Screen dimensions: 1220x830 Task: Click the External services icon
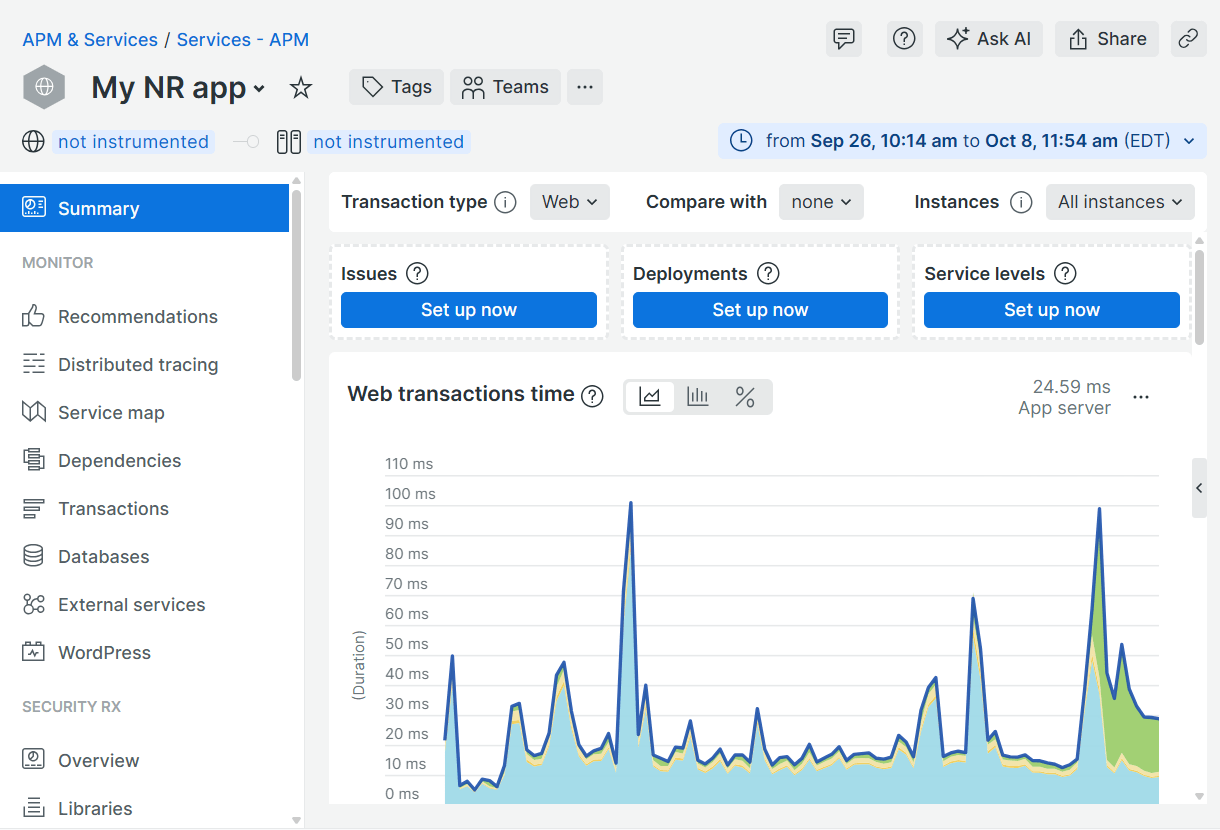[x=34, y=605]
